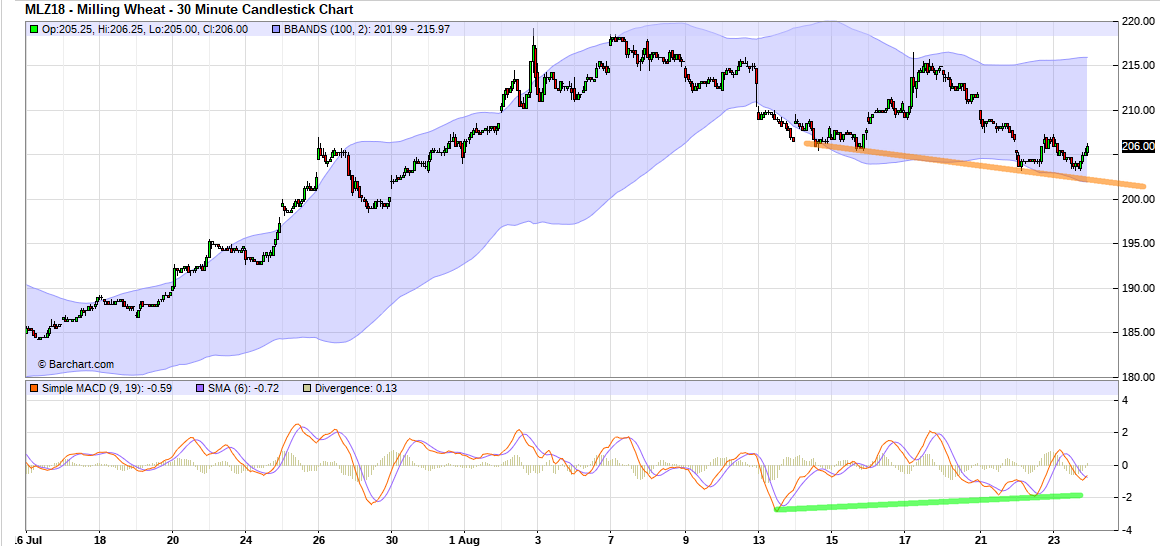Viewport: 1160px width, 546px height.
Task: Click the orange Simple MACD legend swatch
Action: (34, 388)
